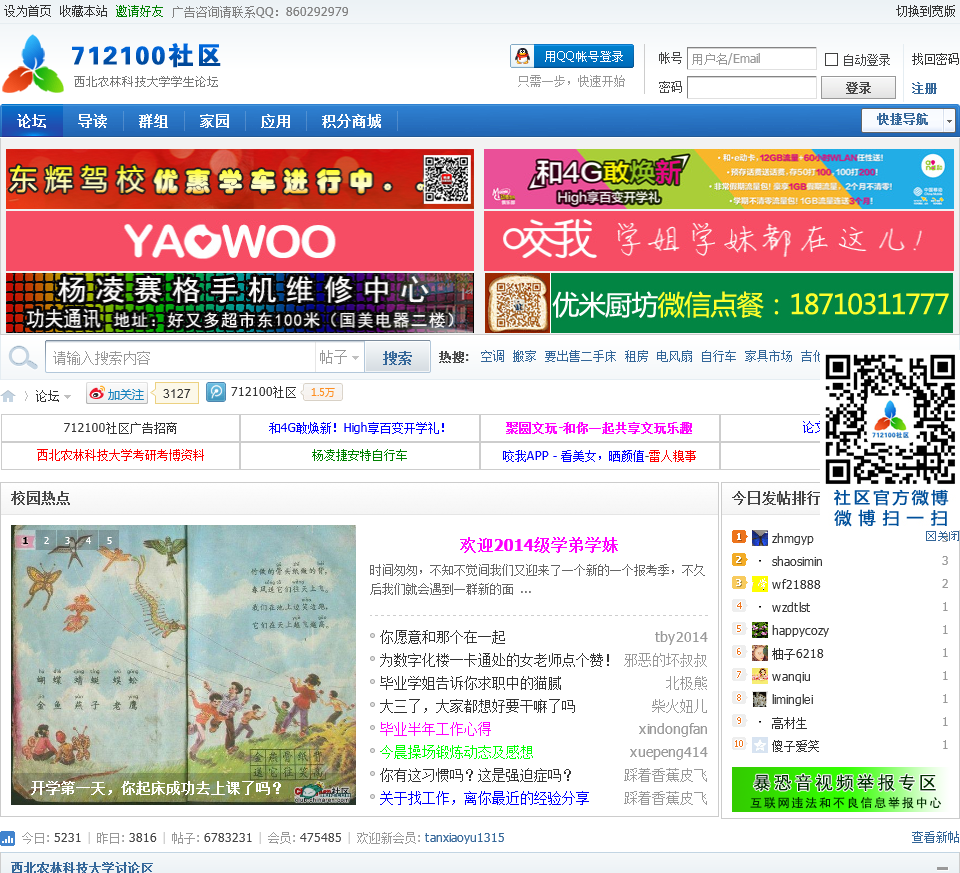
Task: Click the 东辉驾校 banner ad
Action: [x=240, y=179]
